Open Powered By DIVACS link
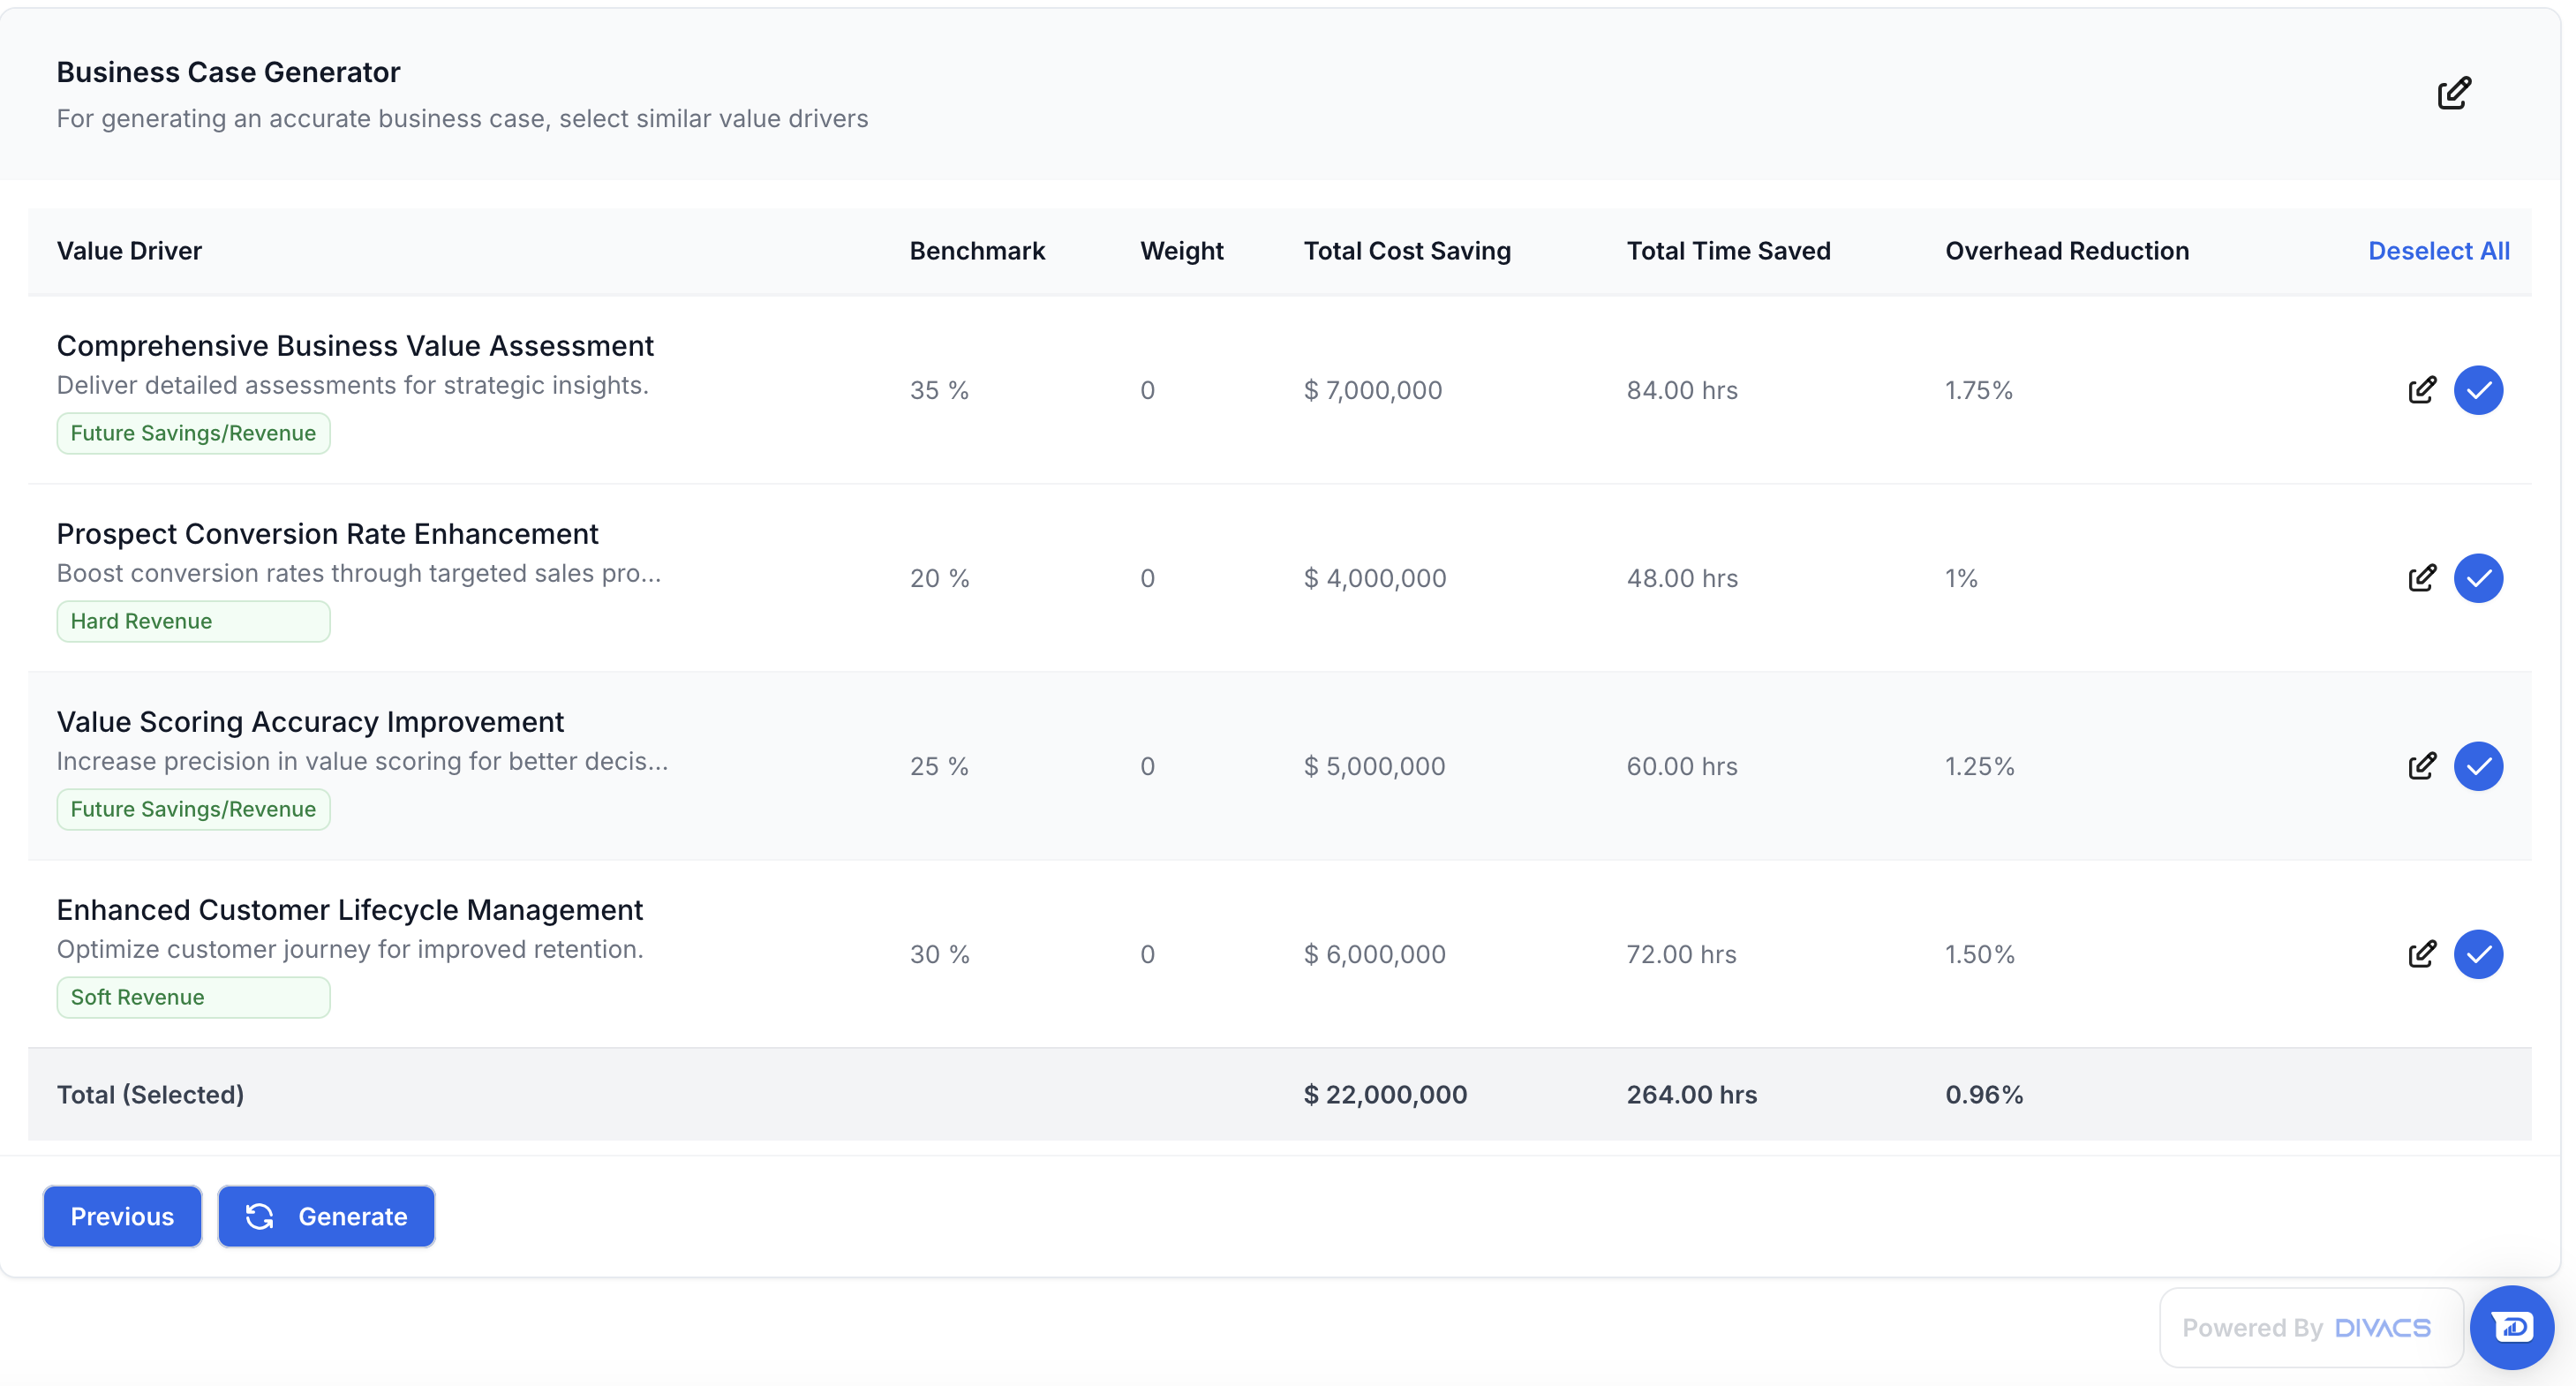The height and width of the screenshot is (1386, 2576). click(2308, 1328)
